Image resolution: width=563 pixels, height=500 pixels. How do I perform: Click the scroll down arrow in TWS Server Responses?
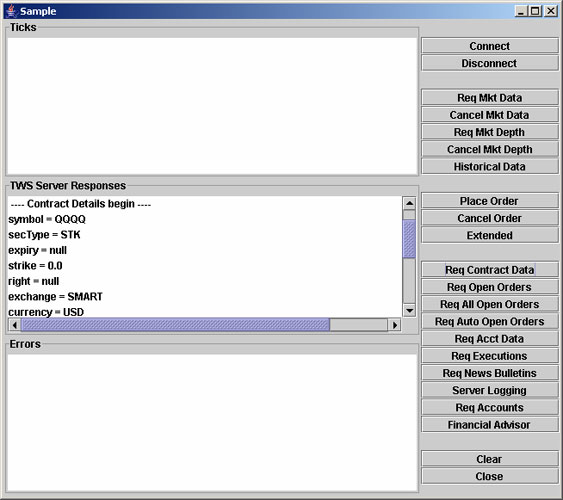pos(409,310)
